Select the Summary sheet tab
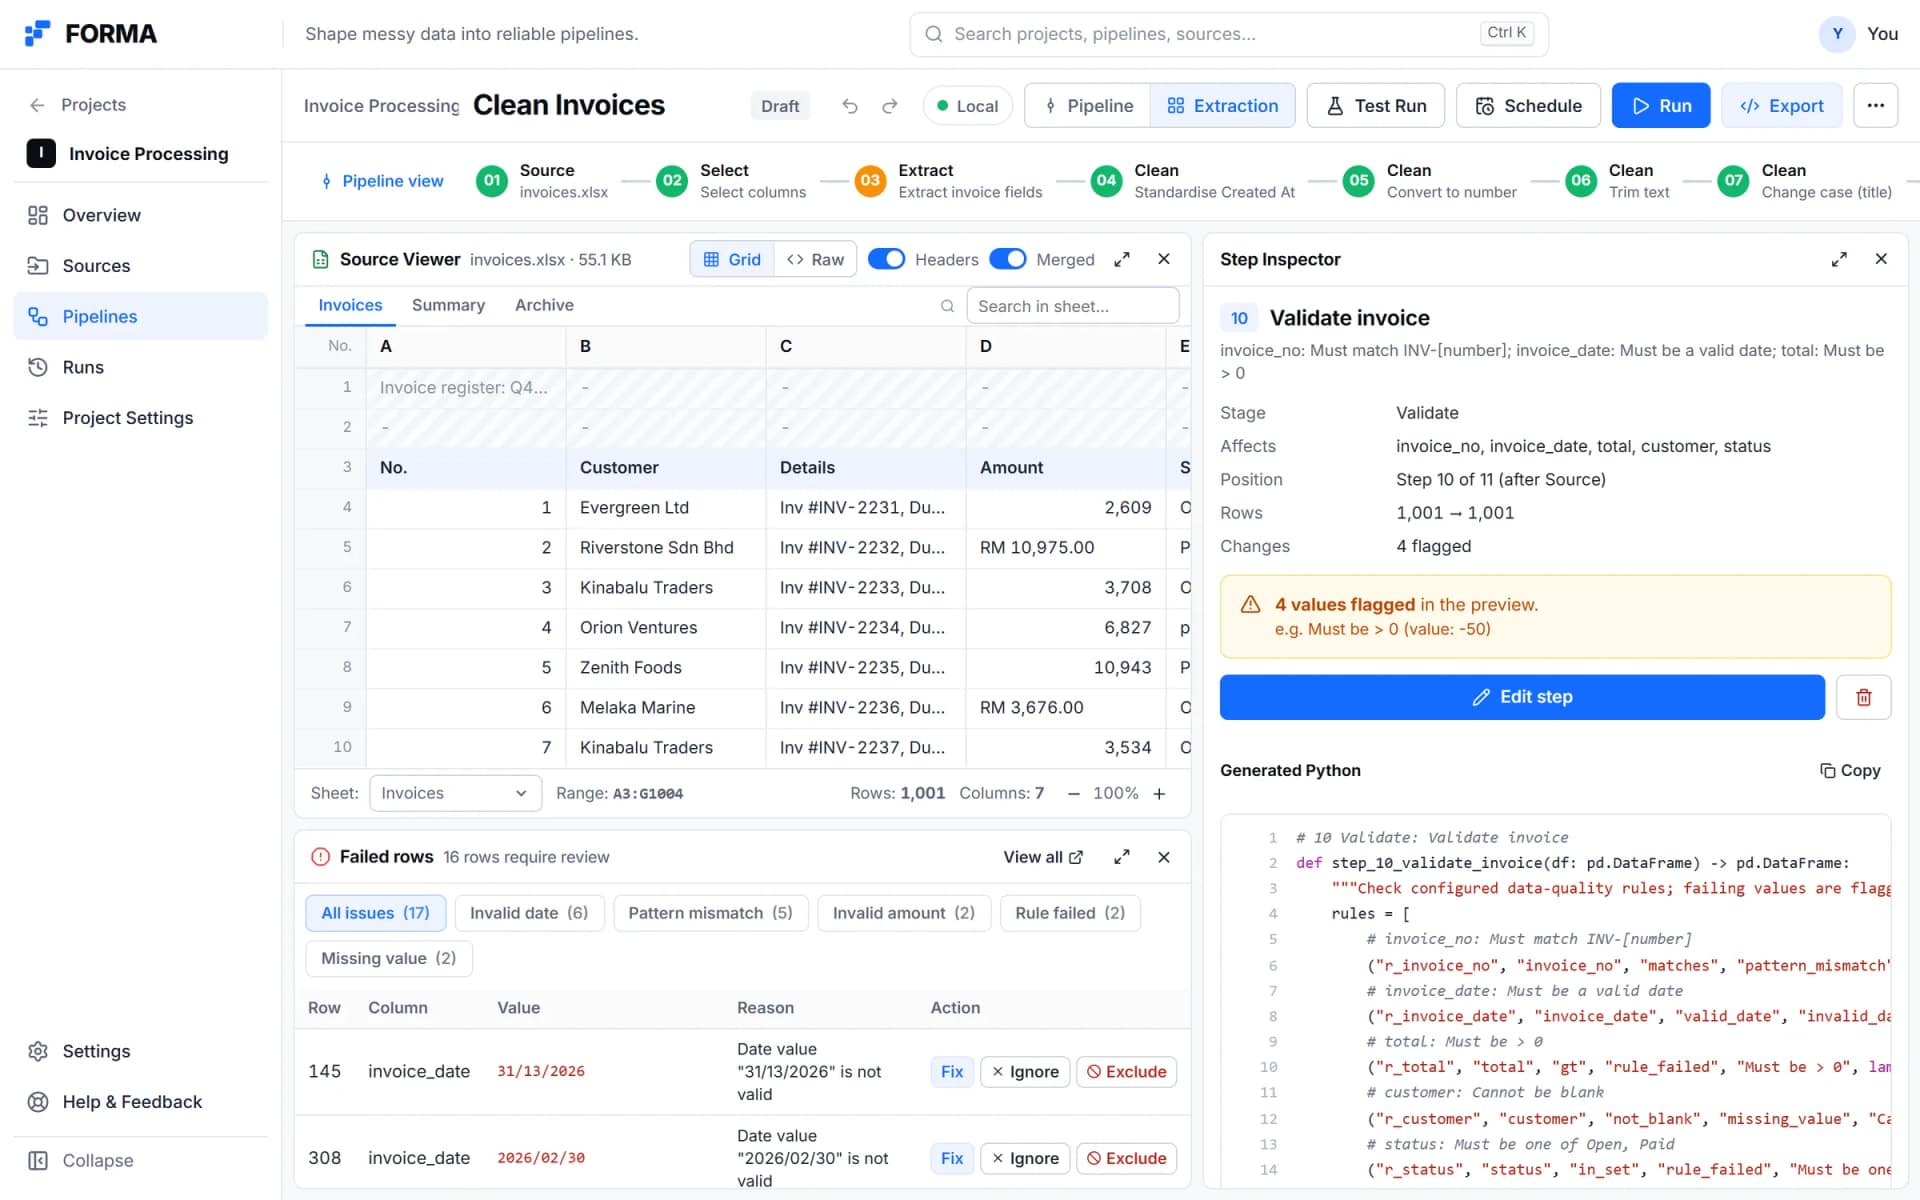Screen dimensions: 1920x1200 point(448,305)
